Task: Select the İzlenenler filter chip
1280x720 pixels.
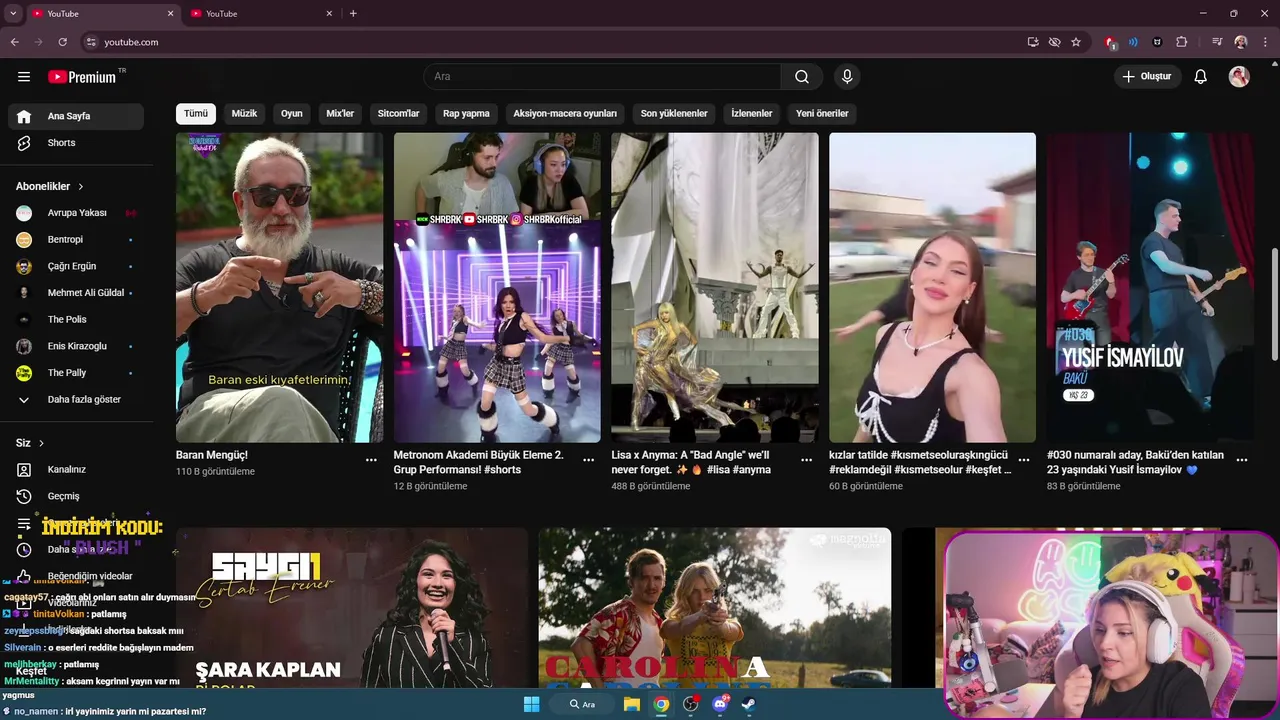Action: [752, 113]
